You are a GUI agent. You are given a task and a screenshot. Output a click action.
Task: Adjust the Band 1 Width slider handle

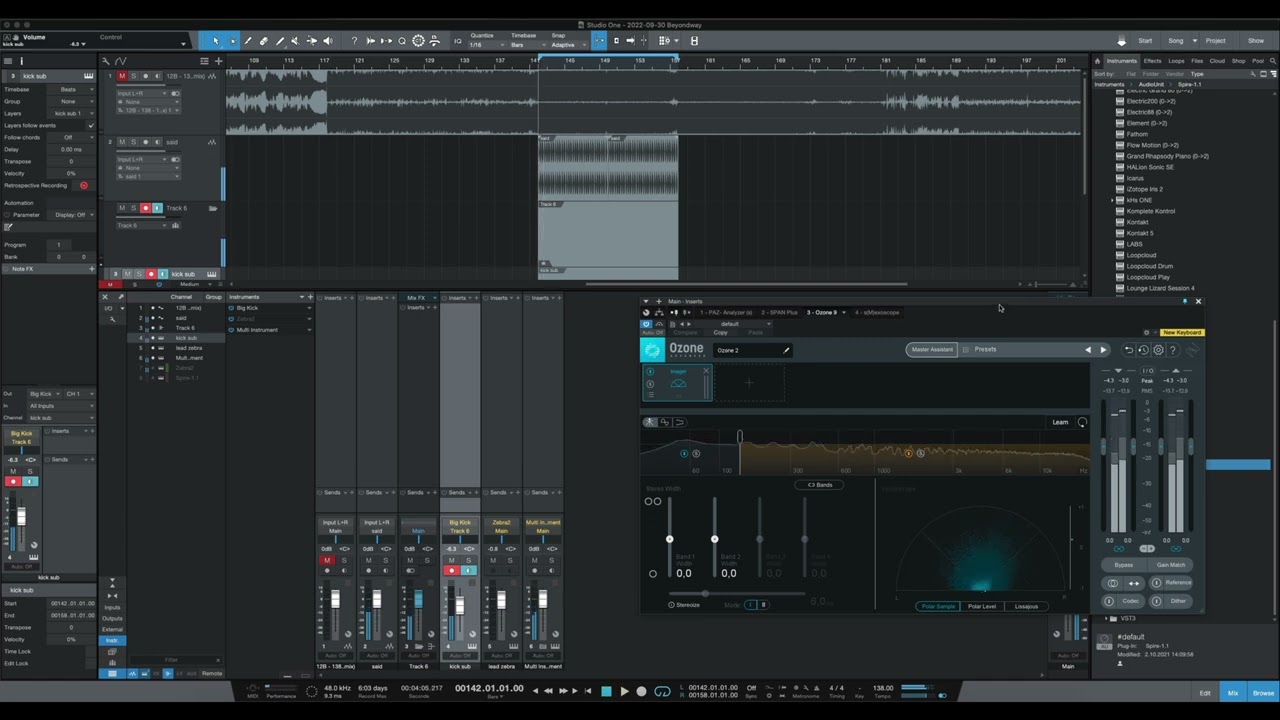tap(669, 539)
